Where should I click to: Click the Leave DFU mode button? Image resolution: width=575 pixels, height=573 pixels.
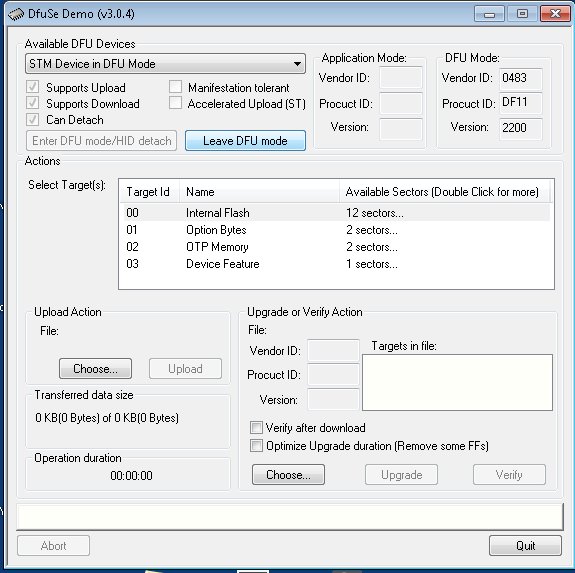pos(245,141)
